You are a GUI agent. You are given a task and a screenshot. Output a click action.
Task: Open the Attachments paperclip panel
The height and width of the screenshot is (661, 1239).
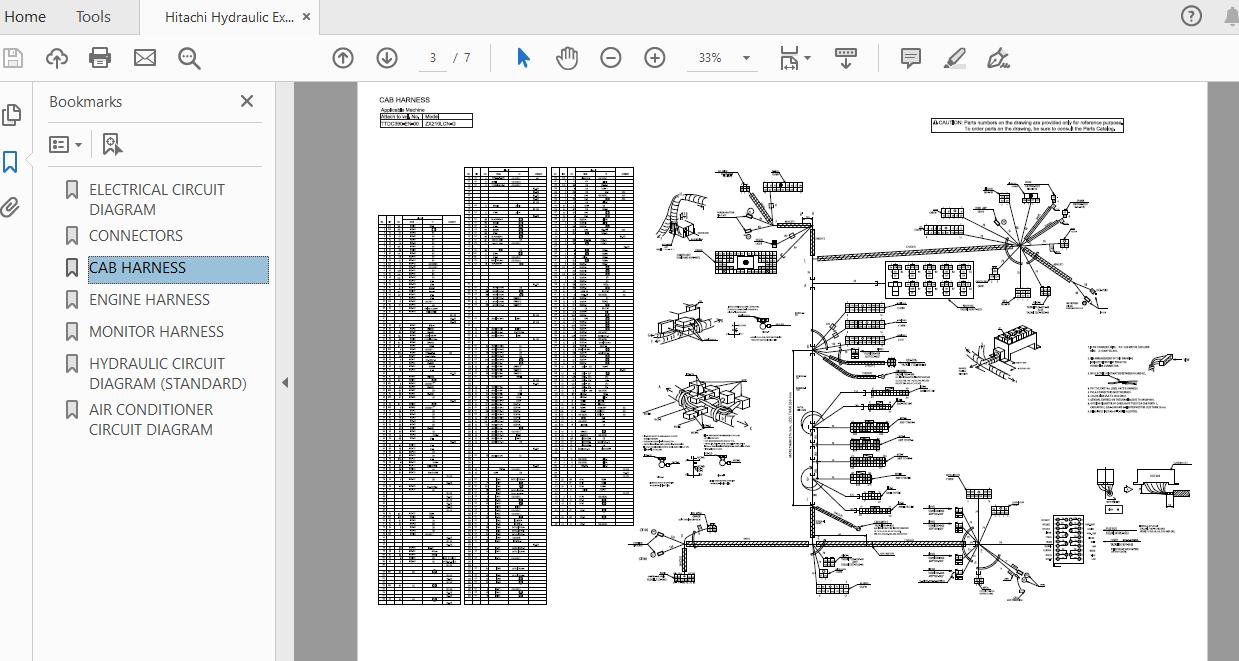[11, 207]
